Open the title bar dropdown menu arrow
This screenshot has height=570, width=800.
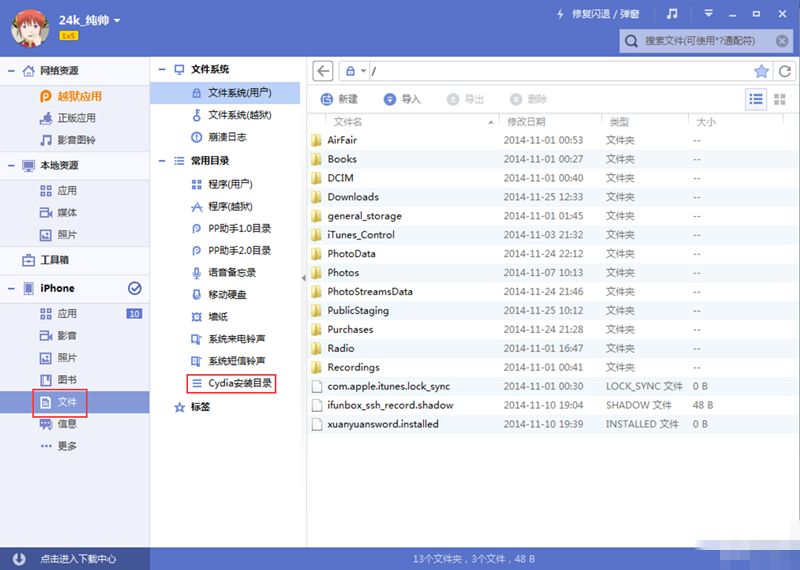tap(708, 14)
